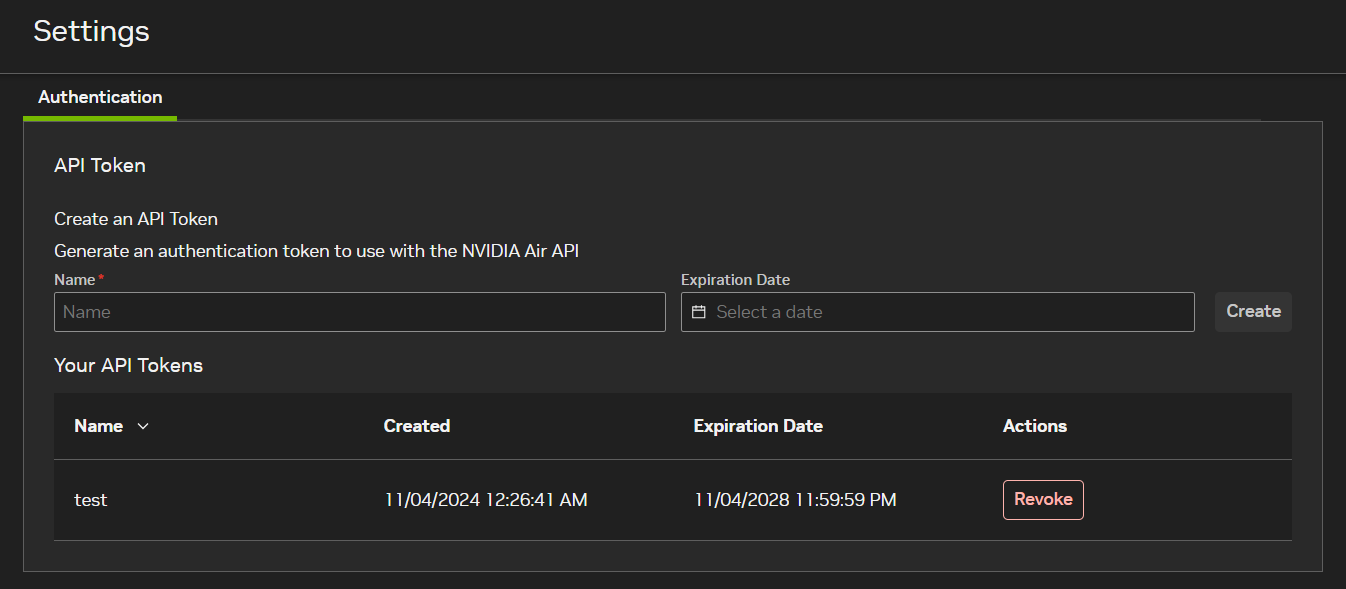The image size is (1346, 589).
Task: Click the NVIDIA Air API description text
Action: (x=316, y=251)
